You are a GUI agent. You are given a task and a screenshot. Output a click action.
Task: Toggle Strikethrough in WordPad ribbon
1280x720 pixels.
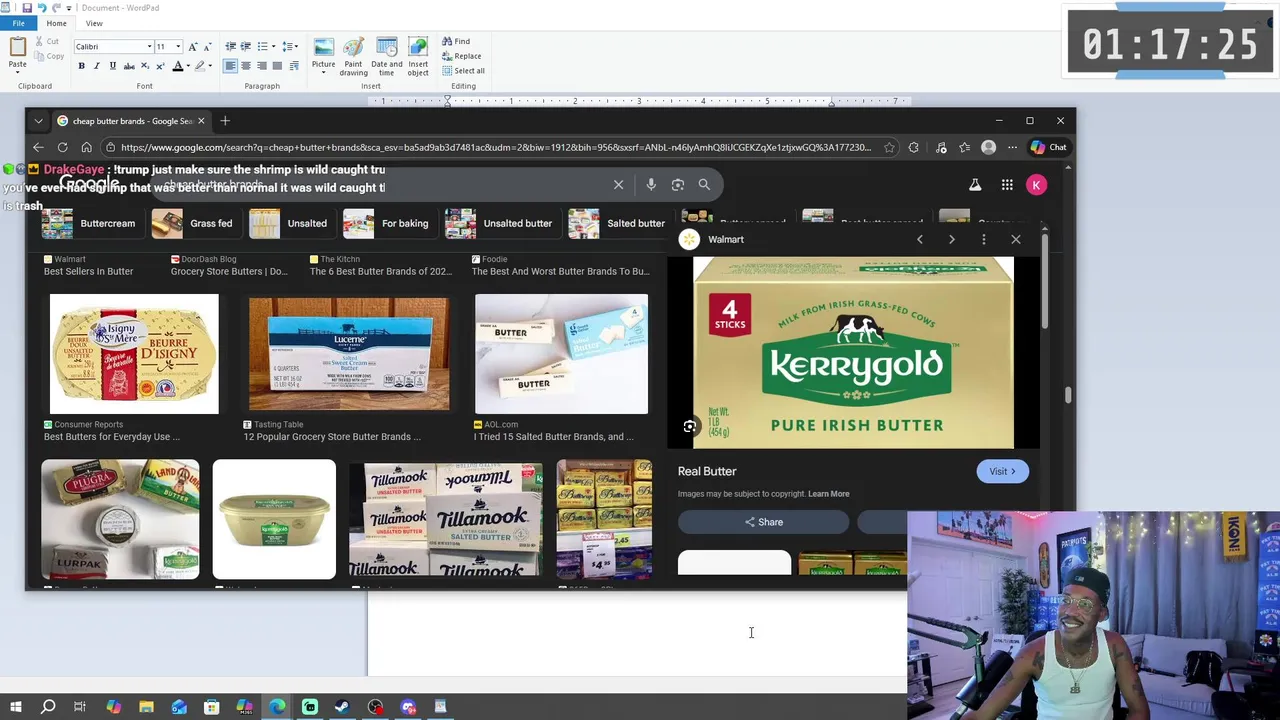coord(128,66)
